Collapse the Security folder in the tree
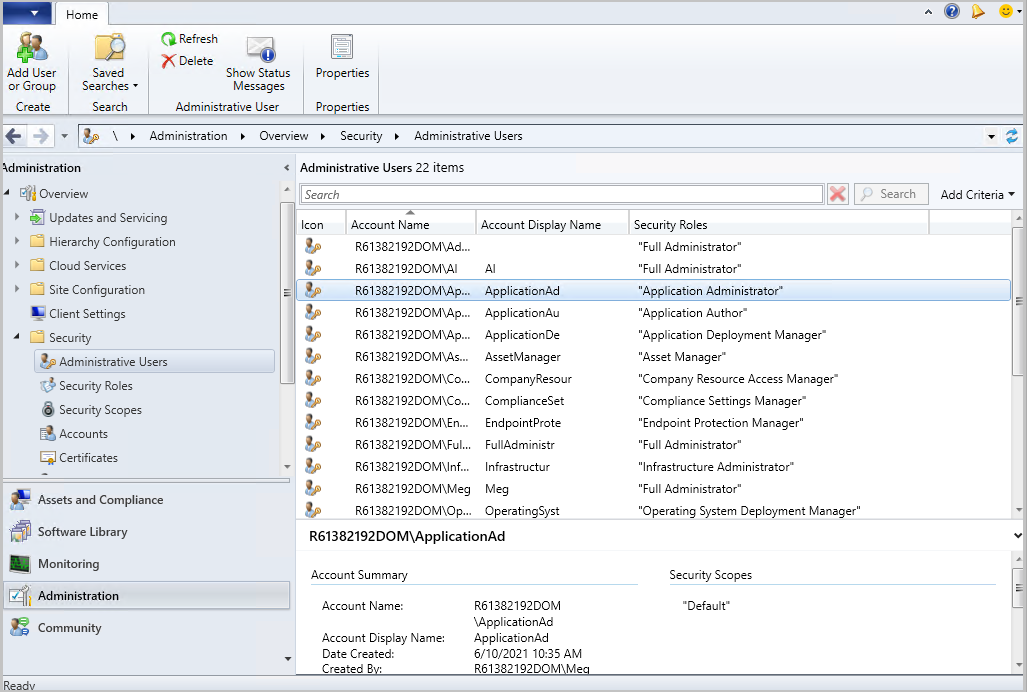 click(x=16, y=338)
